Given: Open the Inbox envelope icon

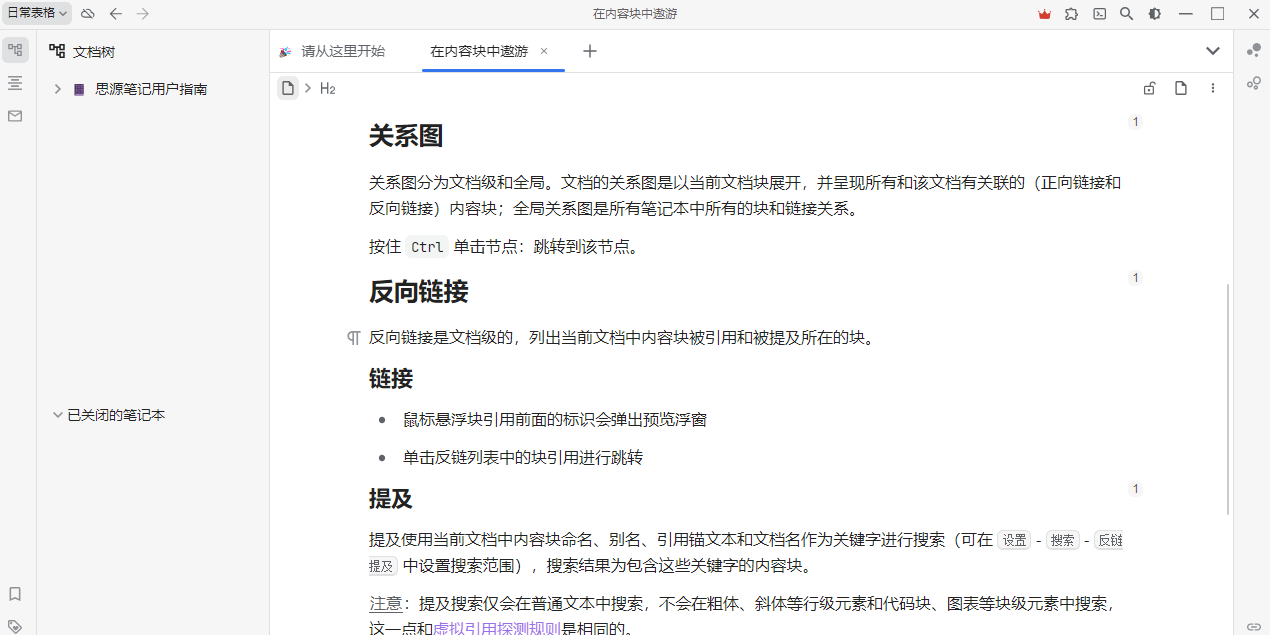Looking at the screenshot, I should [15, 116].
